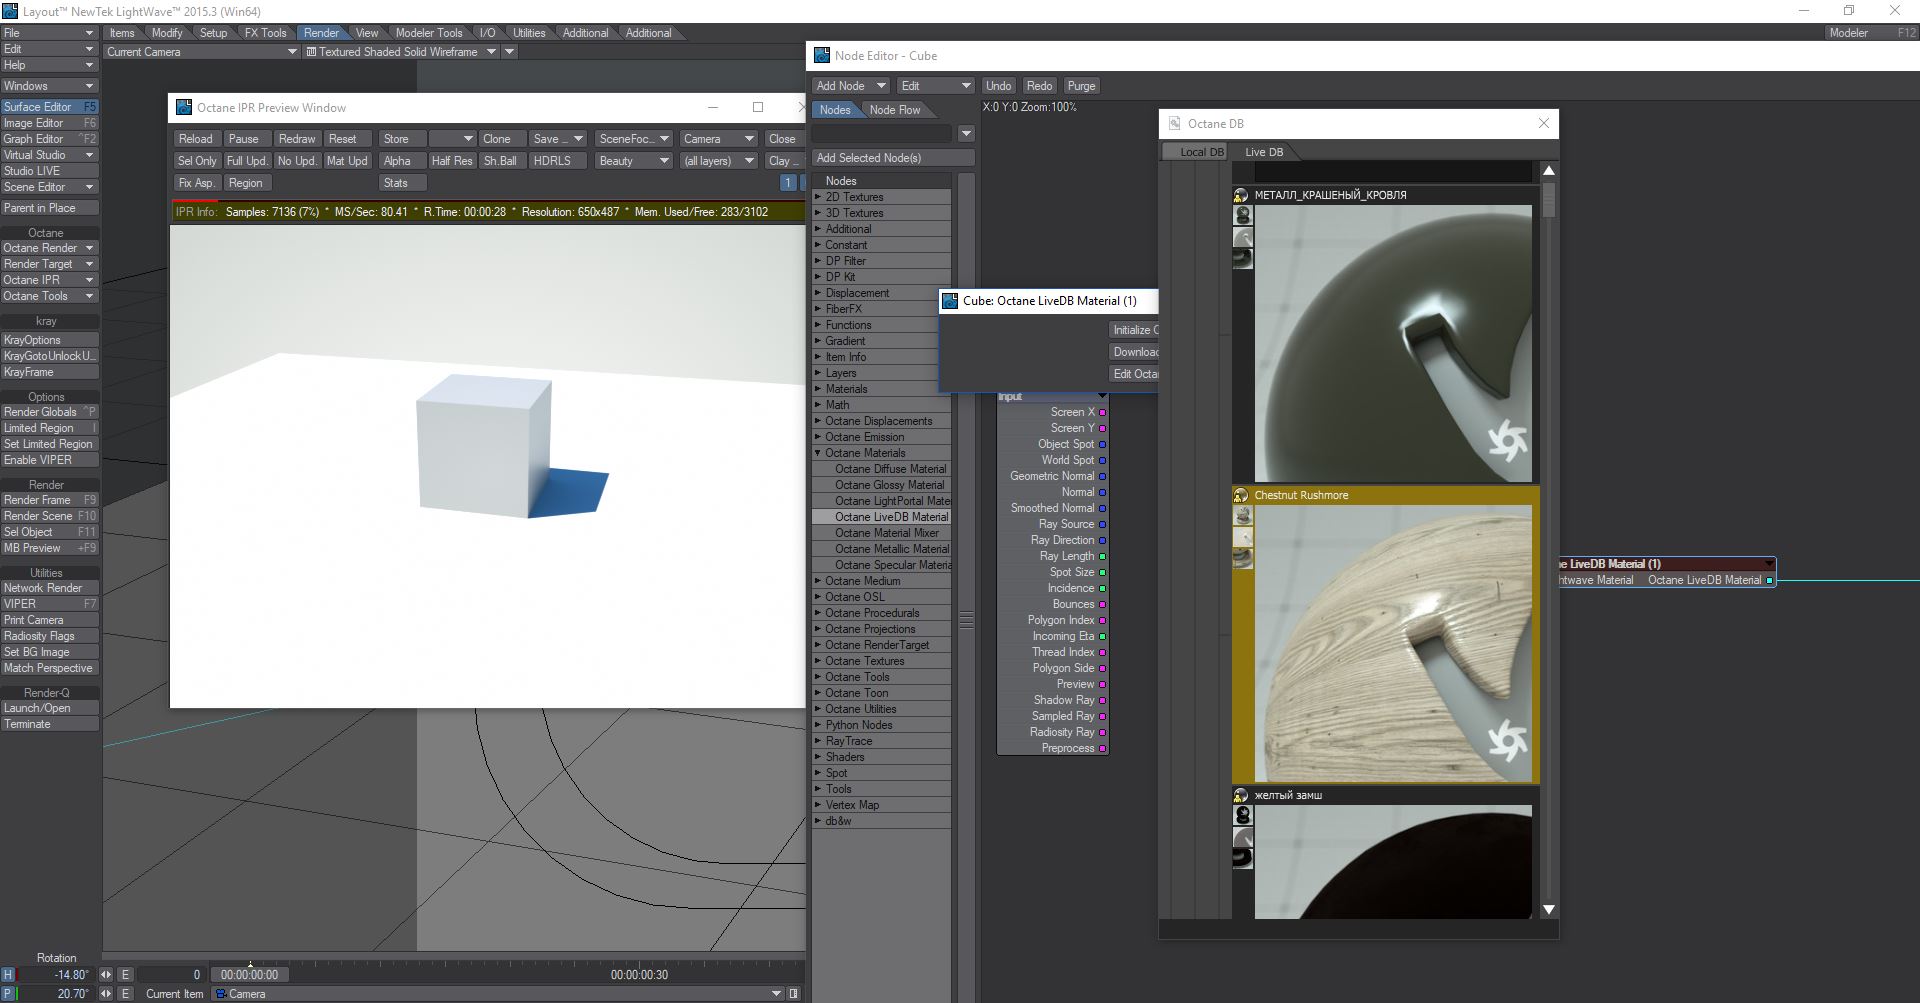Image resolution: width=1920 pixels, height=1003 pixels.
Task: Click the Octane LiveDB Material output connector
Action: [1769, 580]
